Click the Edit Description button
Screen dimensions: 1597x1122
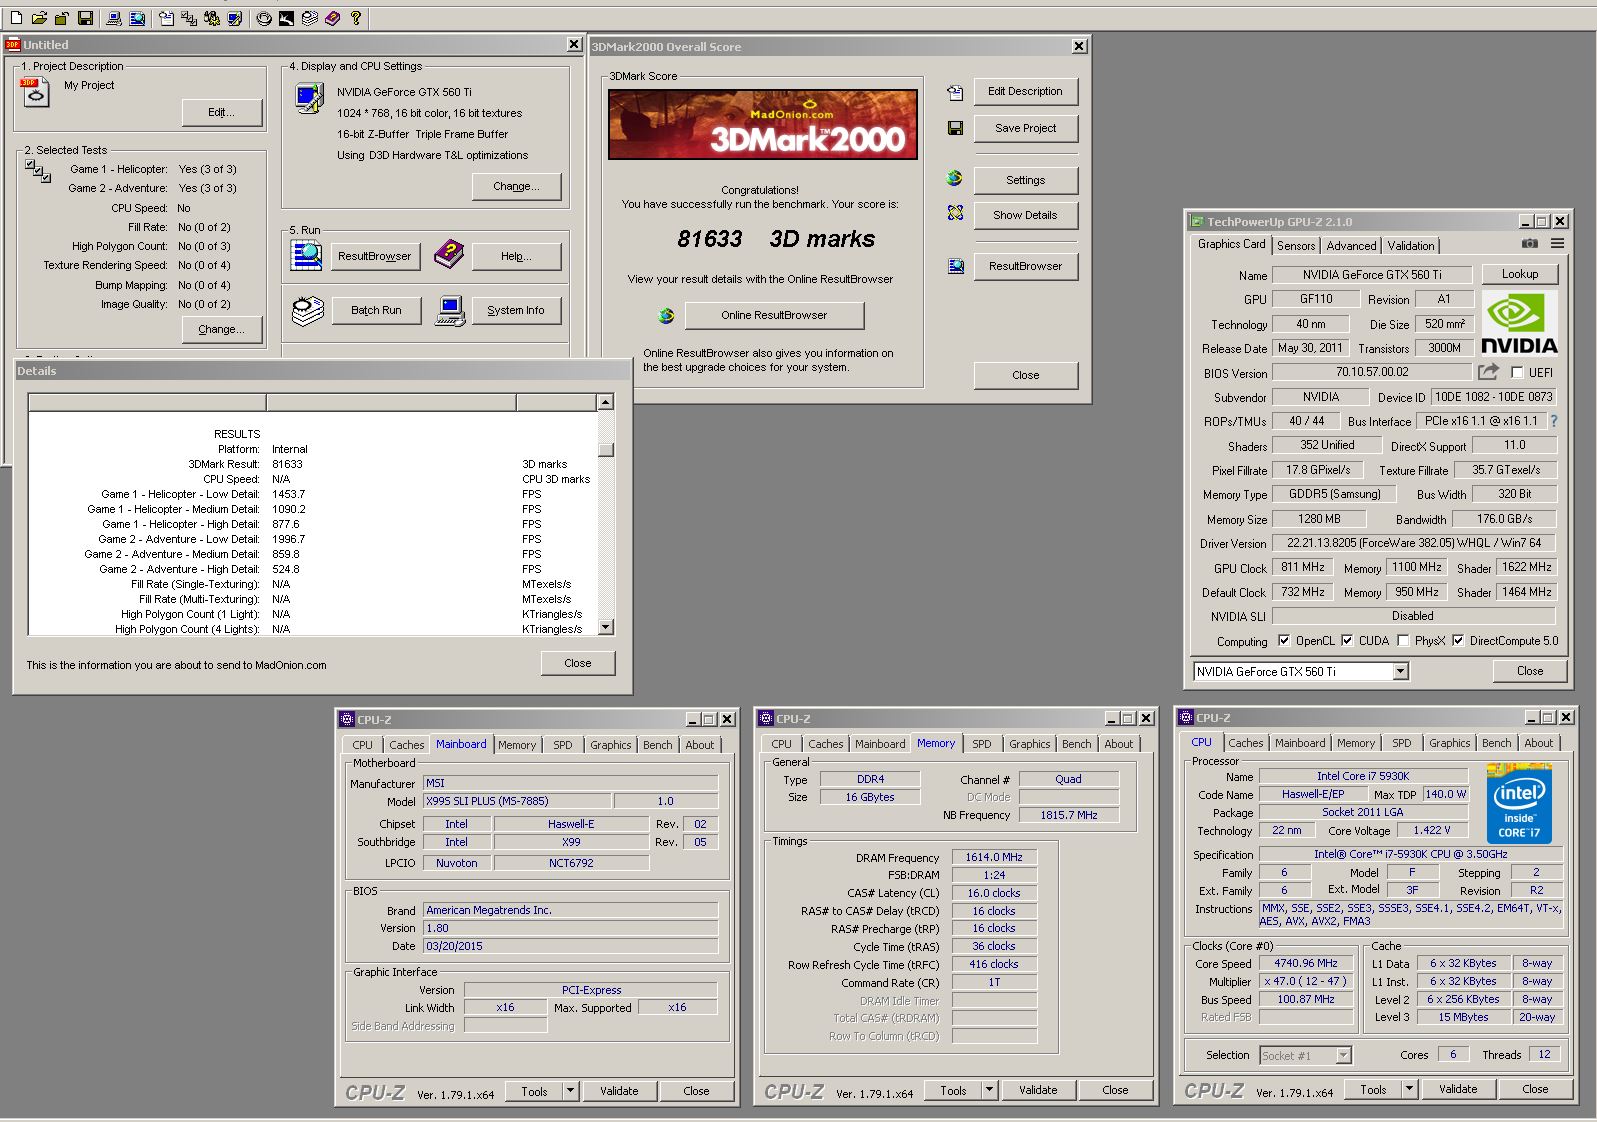(x=1025, y=91)
